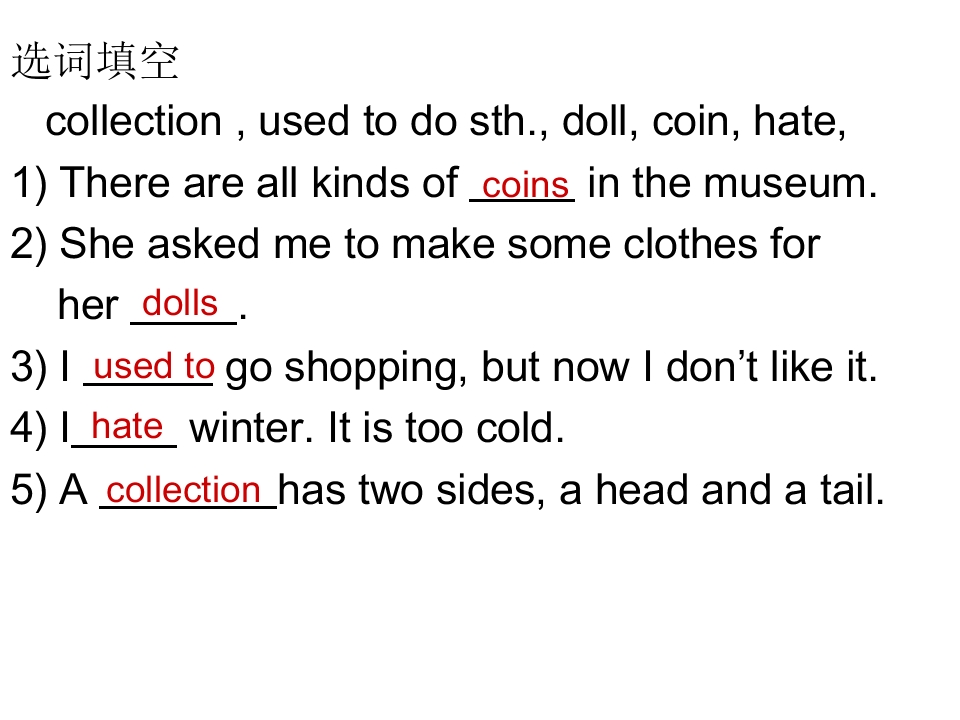Click the red answer "dolls" in sentence 2
Screen dimensions: 960x720
[x=181, y=303]
